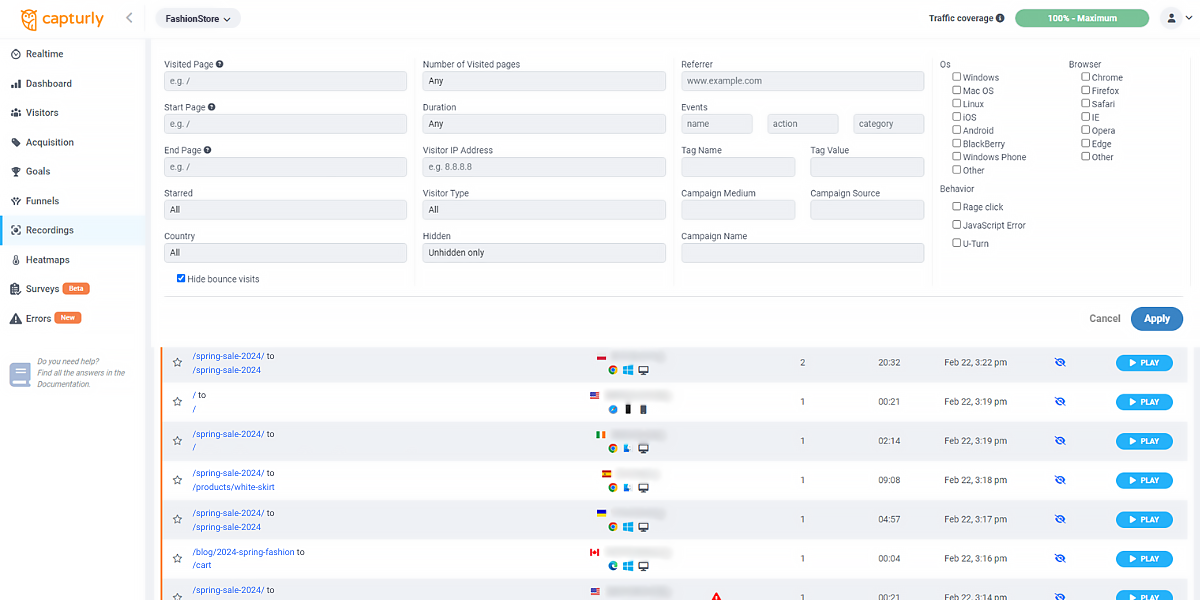Collapse the sidebar with the left chevron
This screenshot has width=1200, height=600.
coord(129,18)
